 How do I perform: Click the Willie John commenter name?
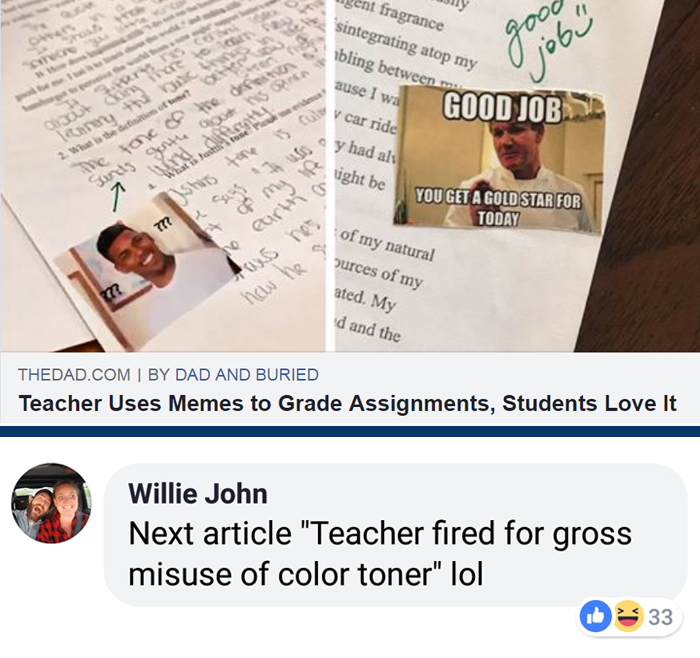(x=198, y=494)
